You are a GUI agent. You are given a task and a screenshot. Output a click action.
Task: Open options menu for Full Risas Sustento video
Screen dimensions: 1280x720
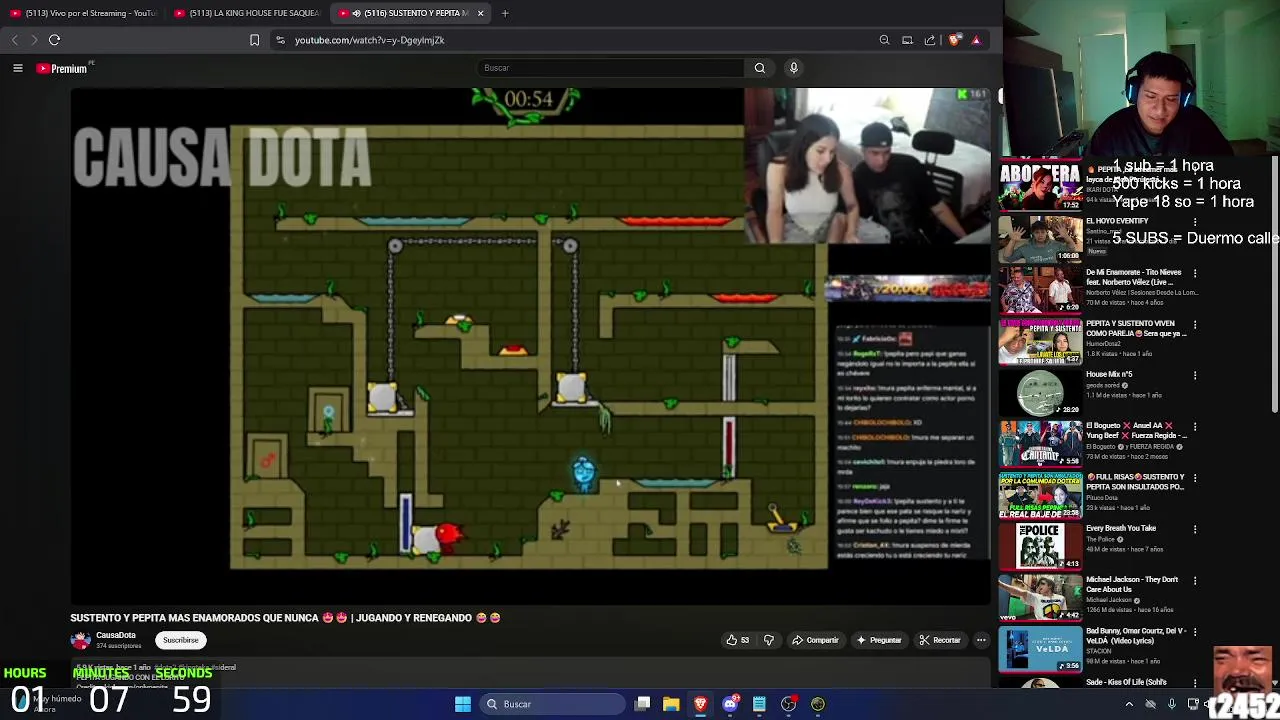tap(1194, 477)
